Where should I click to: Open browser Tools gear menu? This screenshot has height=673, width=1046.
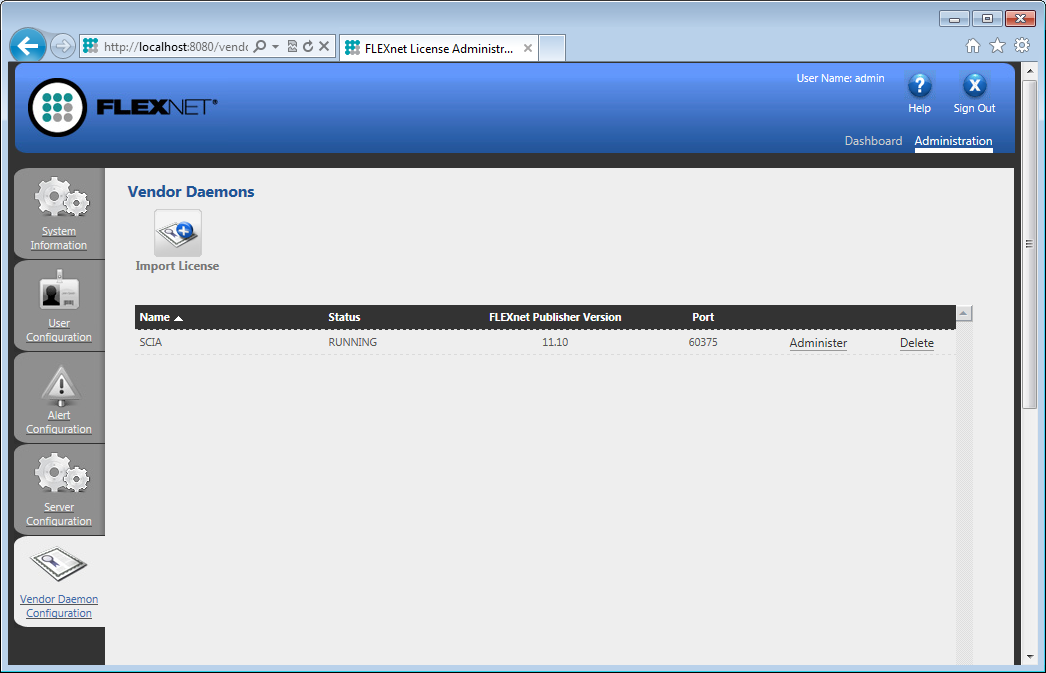click(1022, 45)
